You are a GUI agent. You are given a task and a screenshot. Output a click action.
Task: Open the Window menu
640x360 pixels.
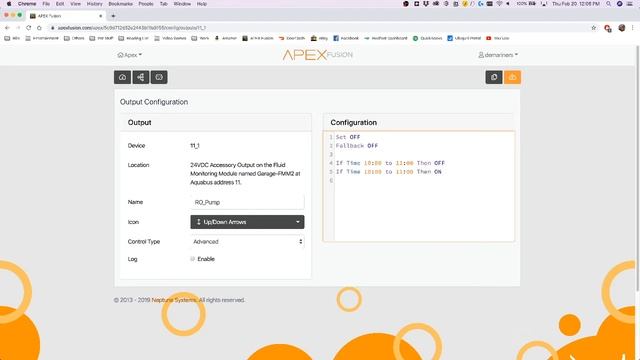click(x=182, y=4)
